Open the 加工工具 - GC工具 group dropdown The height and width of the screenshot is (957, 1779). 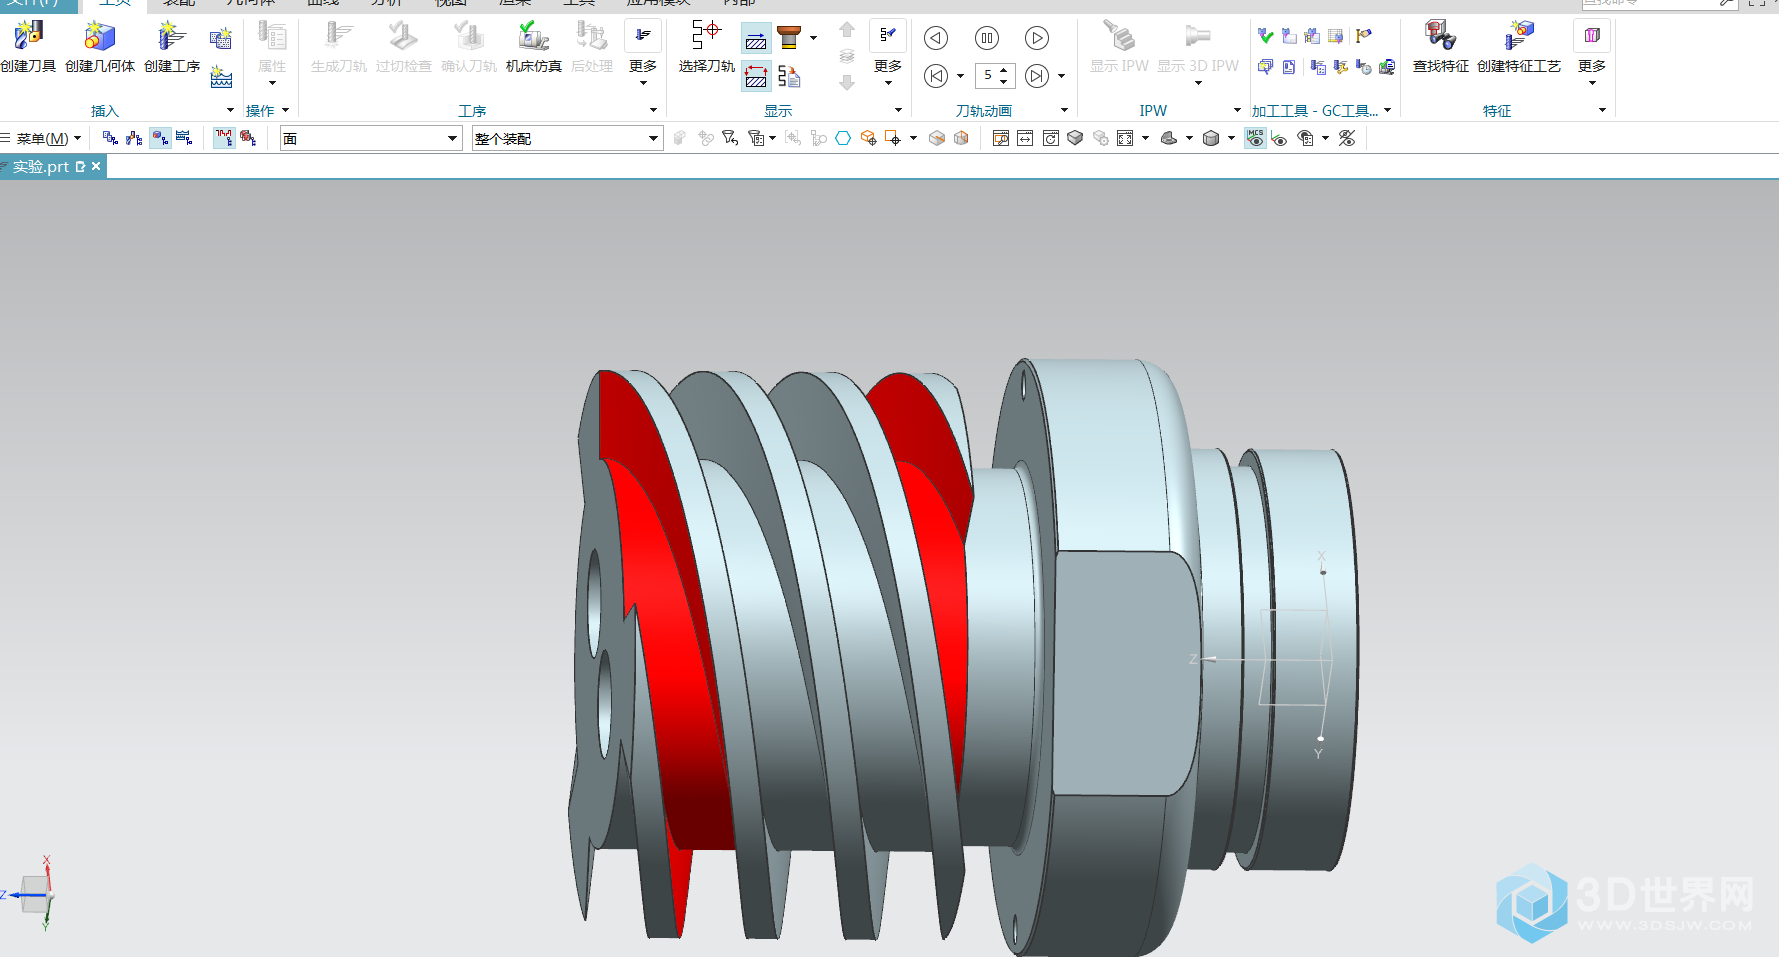click(1388, 110)
